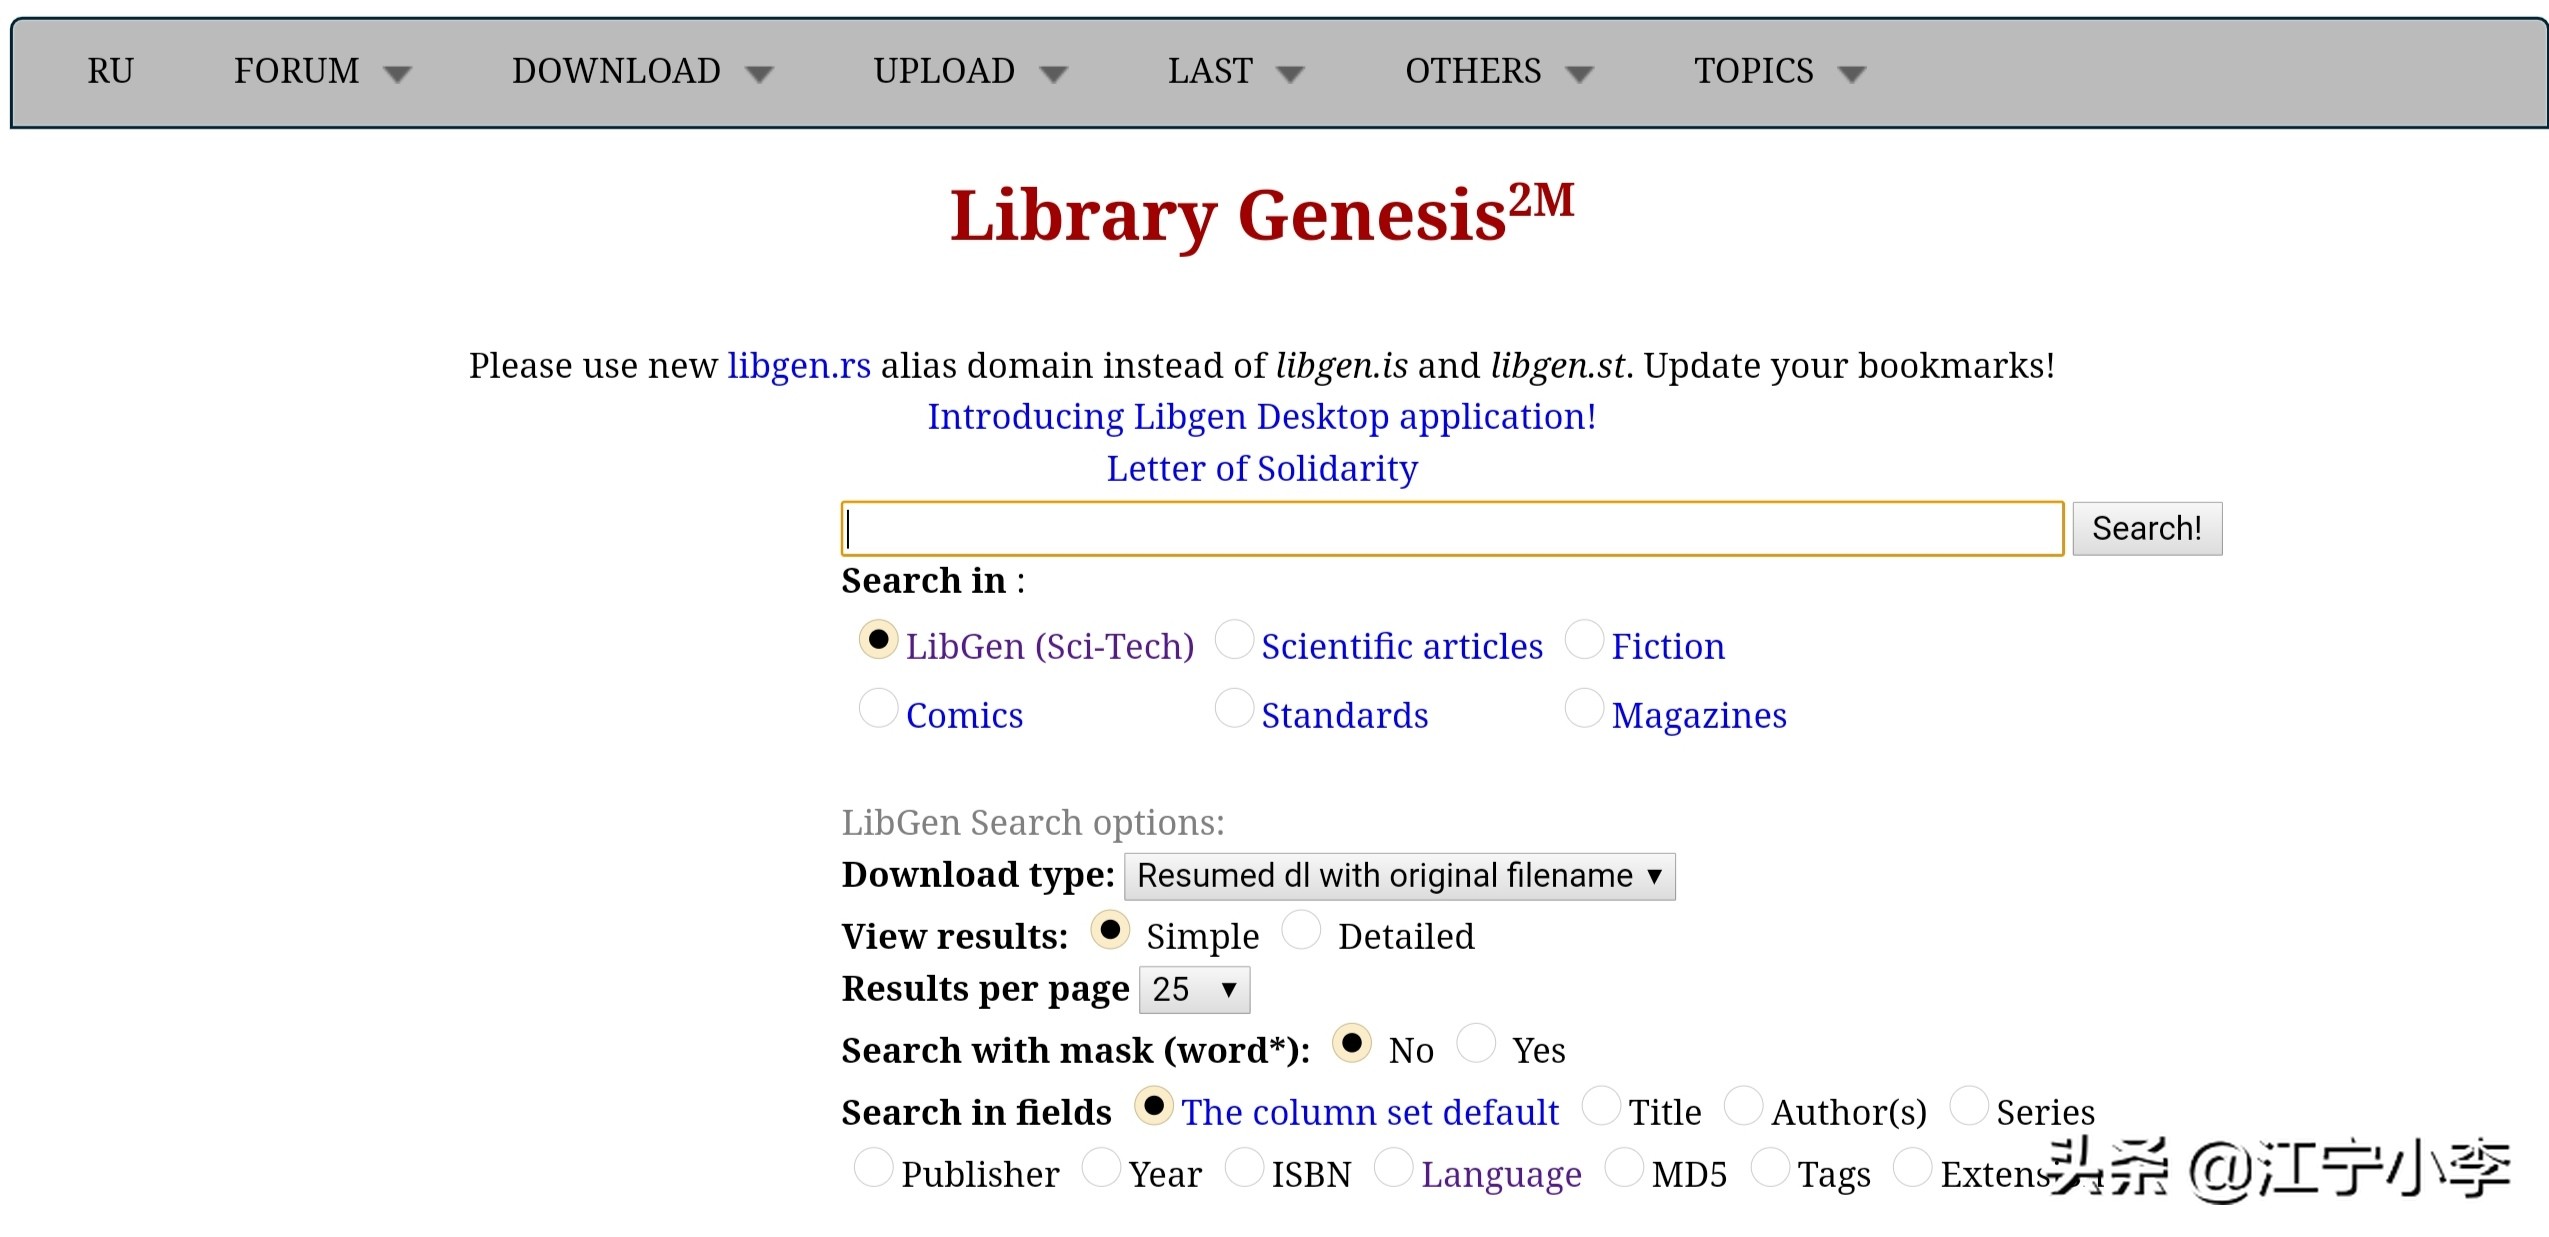The image size is (2549, 1237).
Task: Open the UPLOAD menu
Action: [969, 71]
